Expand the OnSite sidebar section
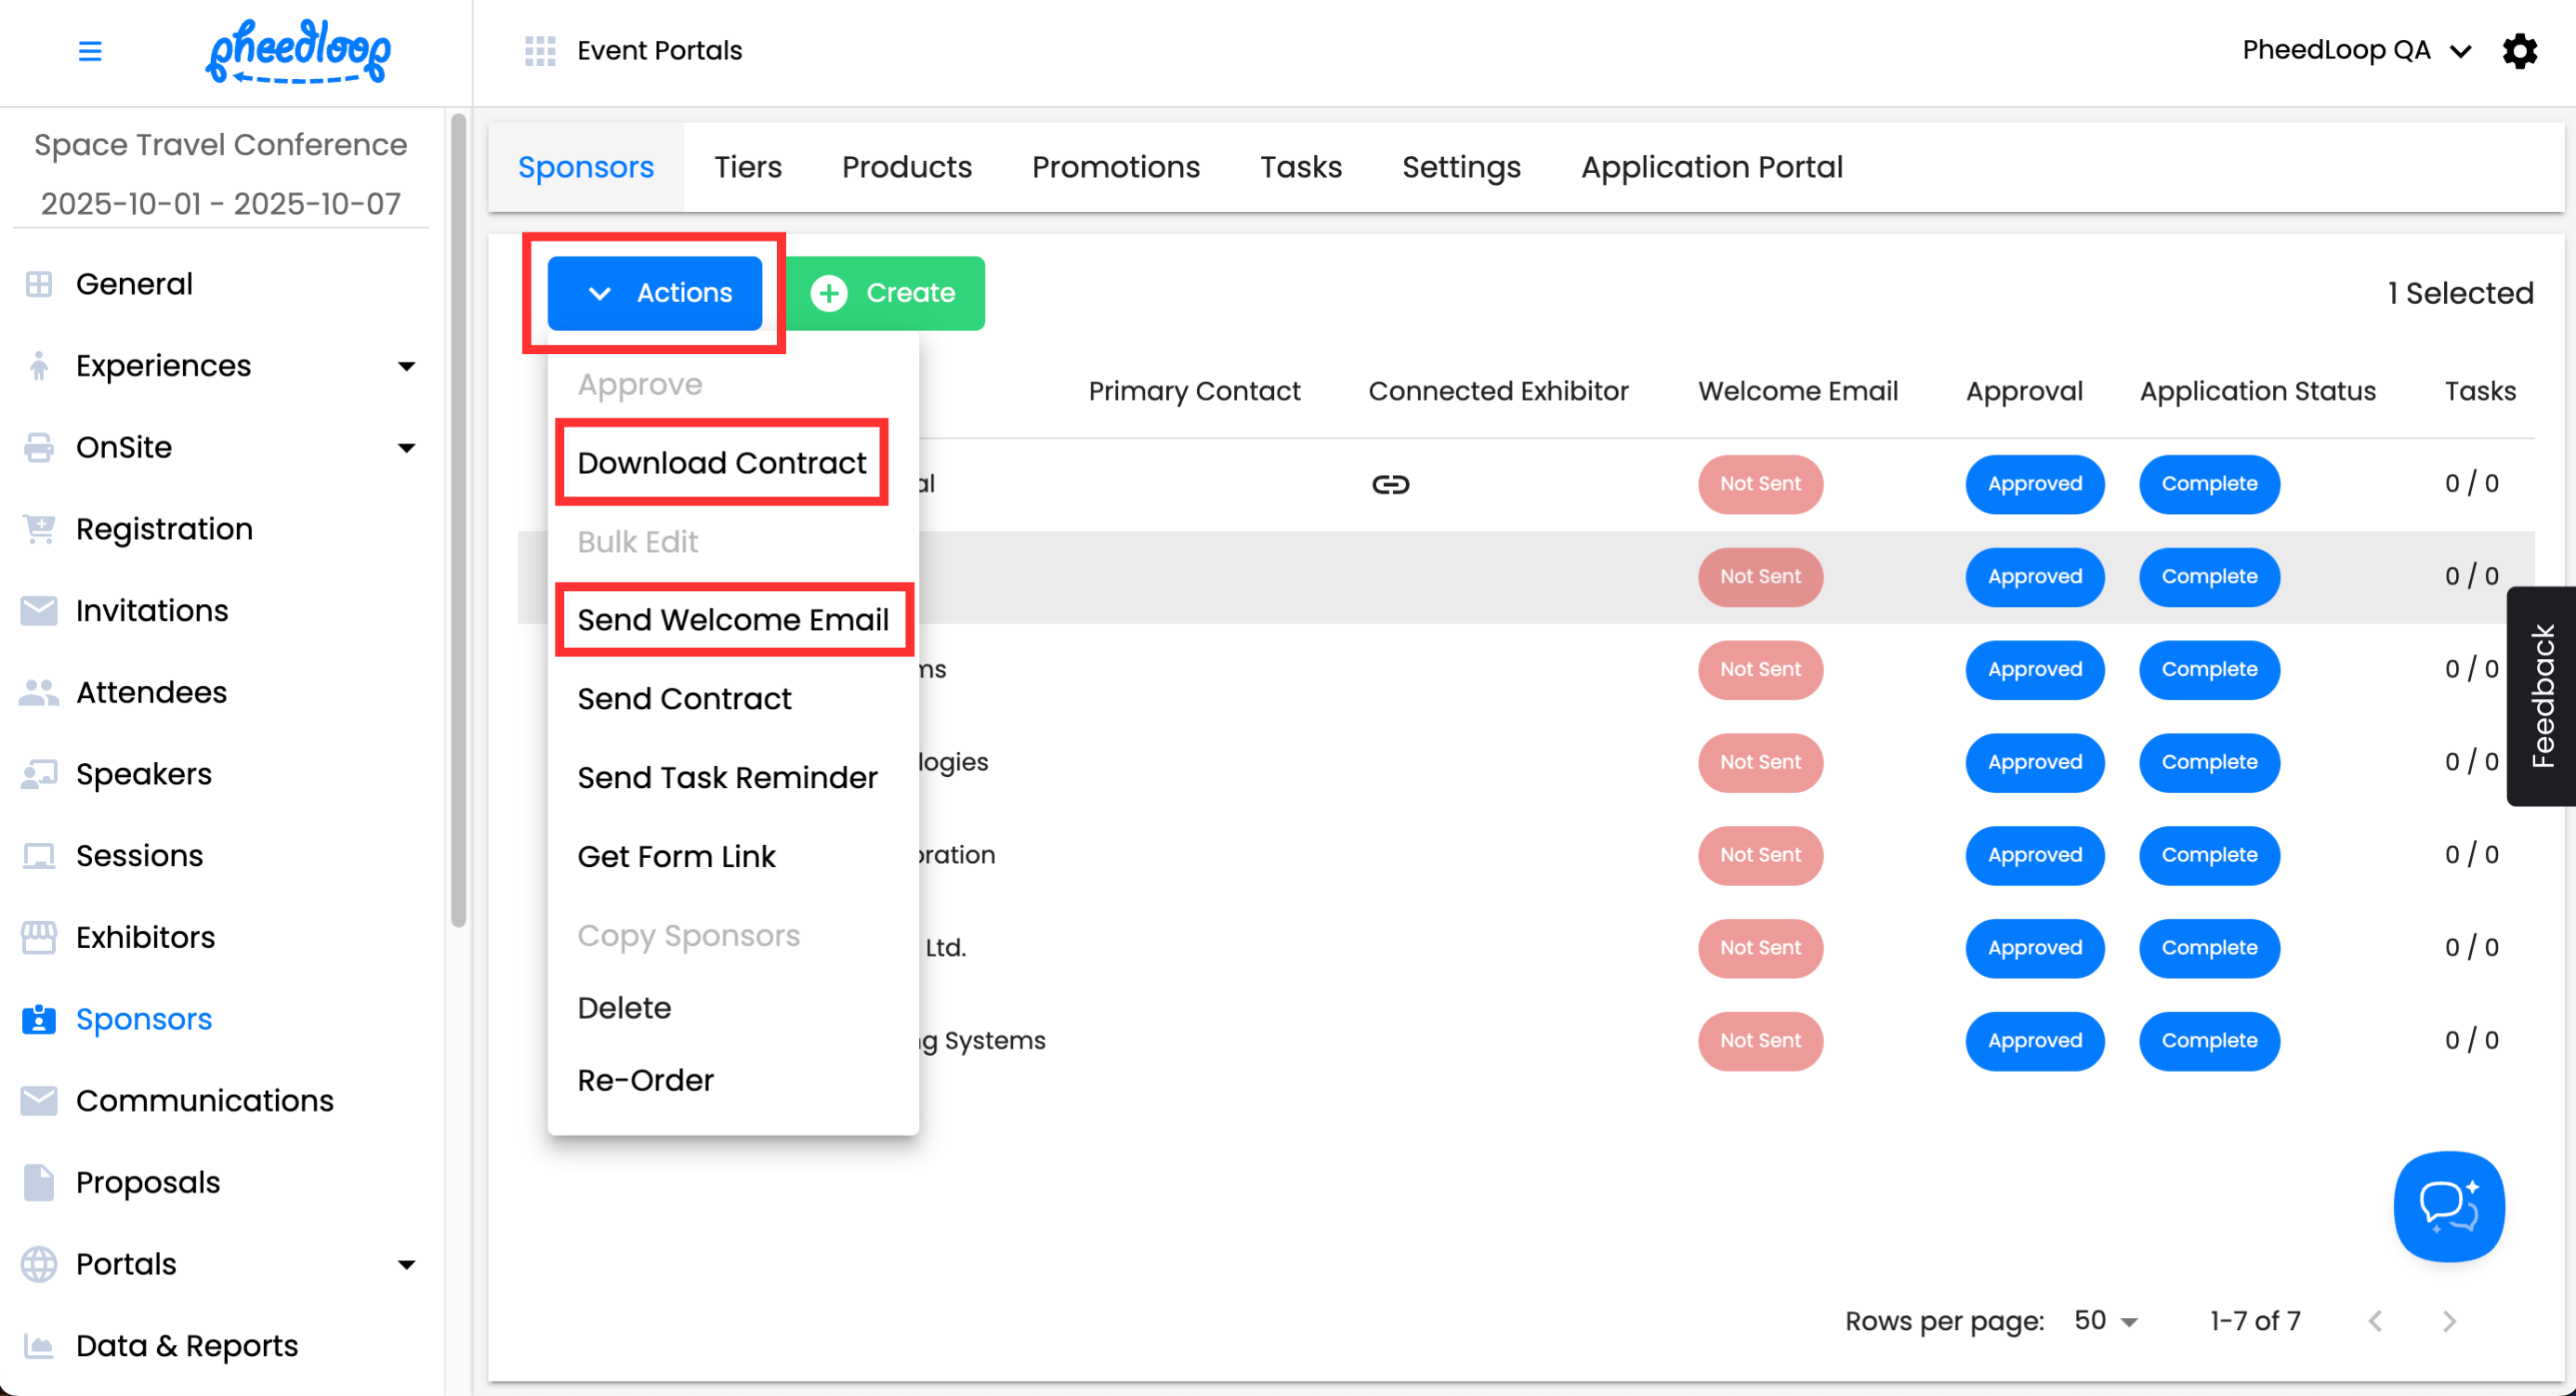 point(406,448)
